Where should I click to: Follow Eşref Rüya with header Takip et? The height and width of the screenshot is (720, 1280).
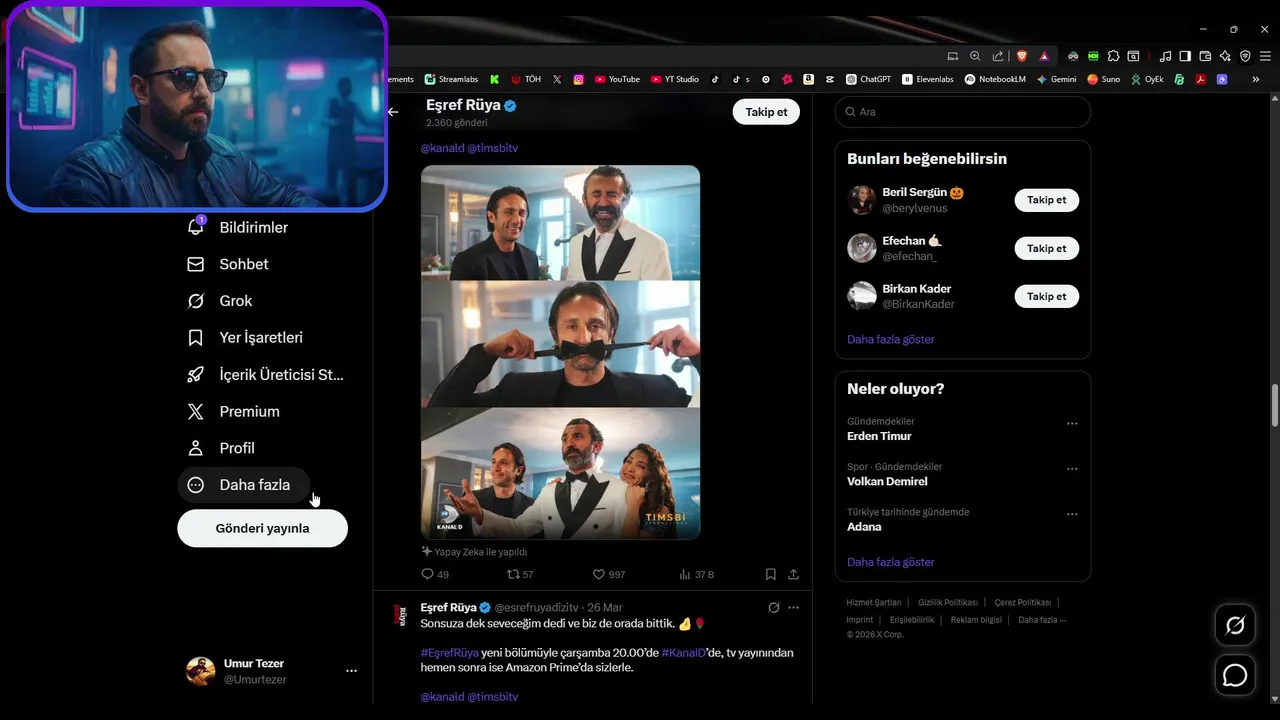(766, 112)
